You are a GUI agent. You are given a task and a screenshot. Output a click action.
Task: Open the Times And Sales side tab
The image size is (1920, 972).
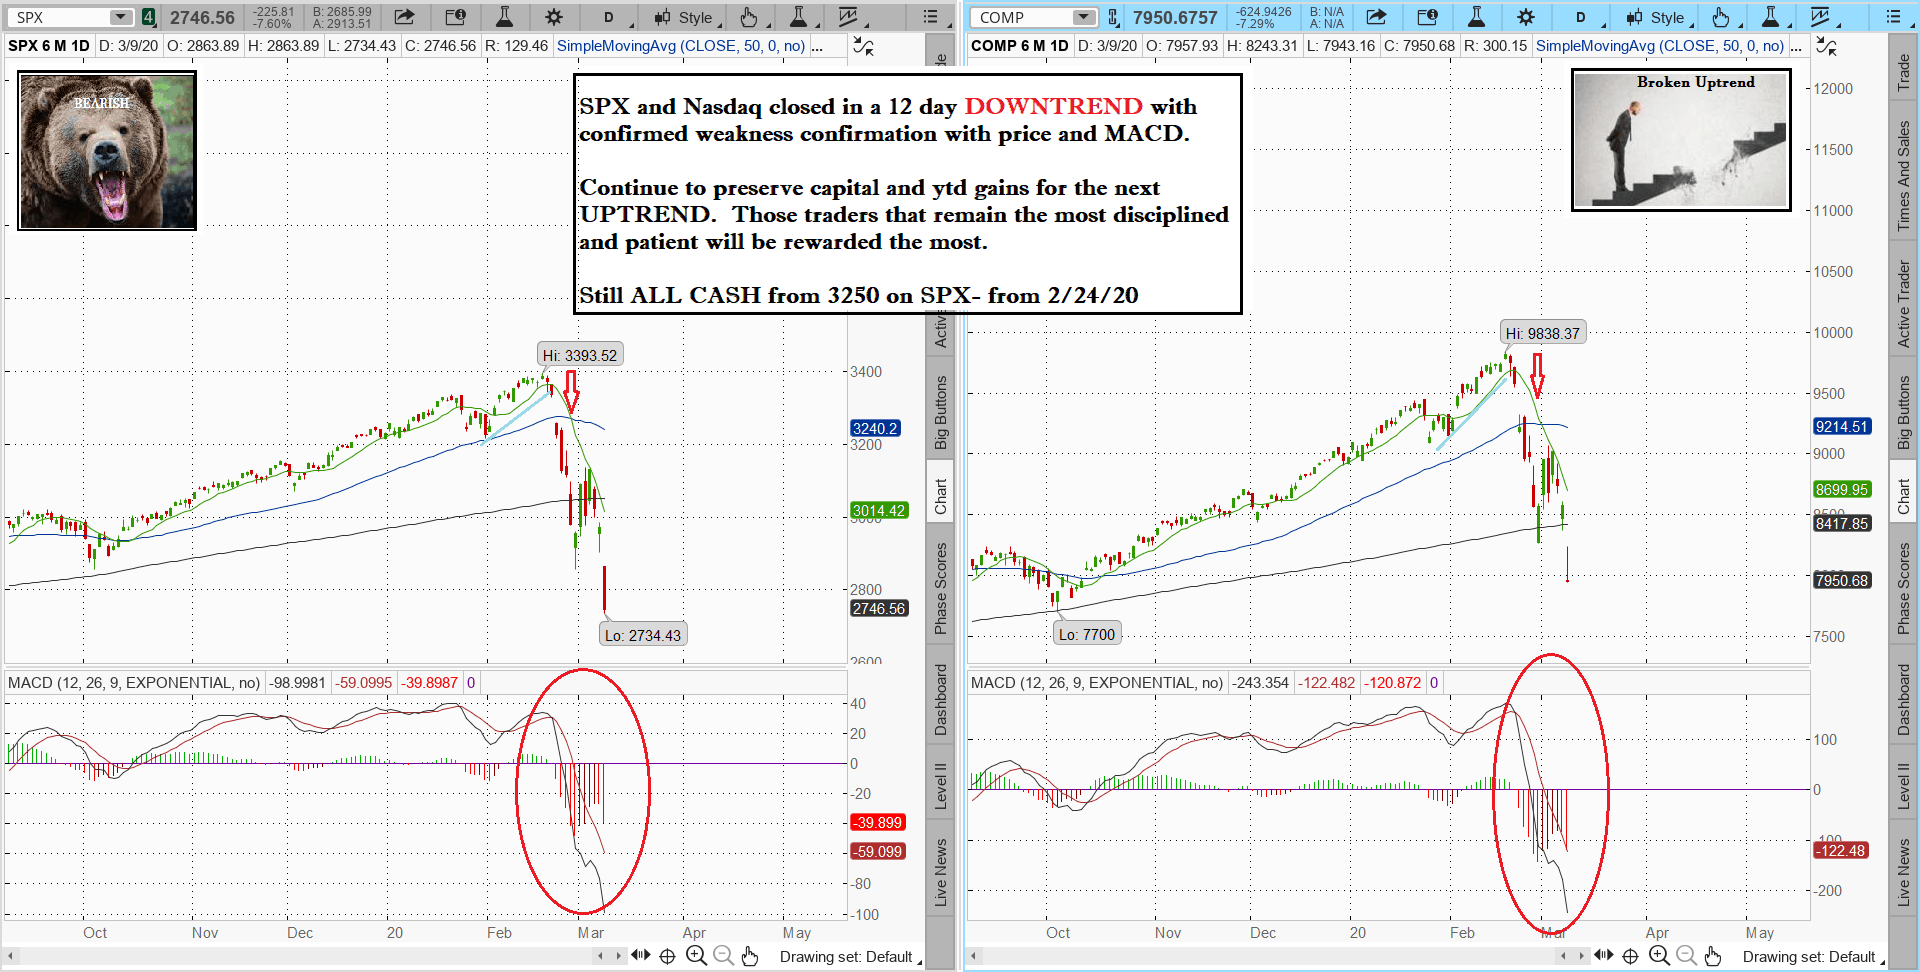pos(1904,176)
